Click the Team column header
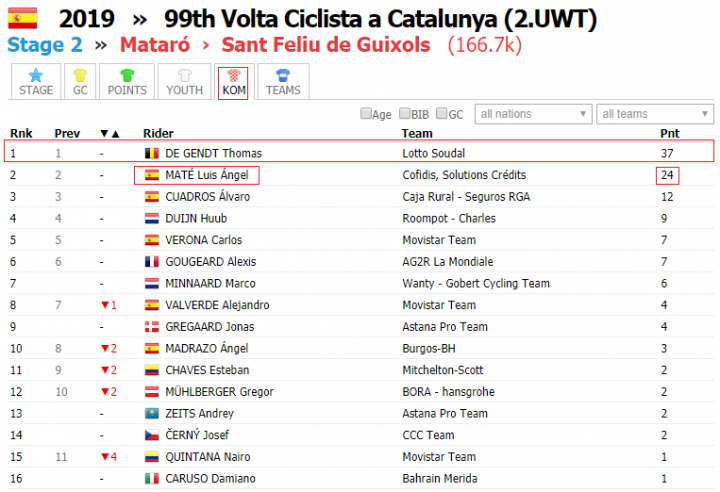This screenshot has height=492, width=720. 417,133
